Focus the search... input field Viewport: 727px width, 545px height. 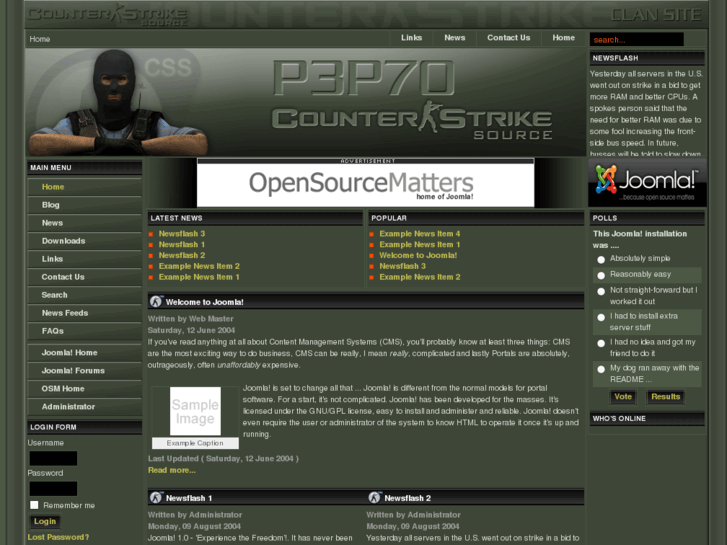coord(637,39)
